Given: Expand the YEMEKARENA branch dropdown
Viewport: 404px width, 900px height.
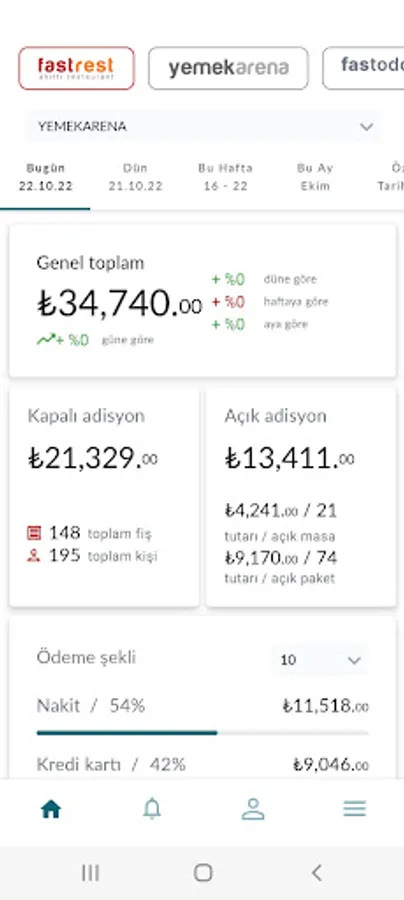Looking at the screenshot, I should (203, 126).
